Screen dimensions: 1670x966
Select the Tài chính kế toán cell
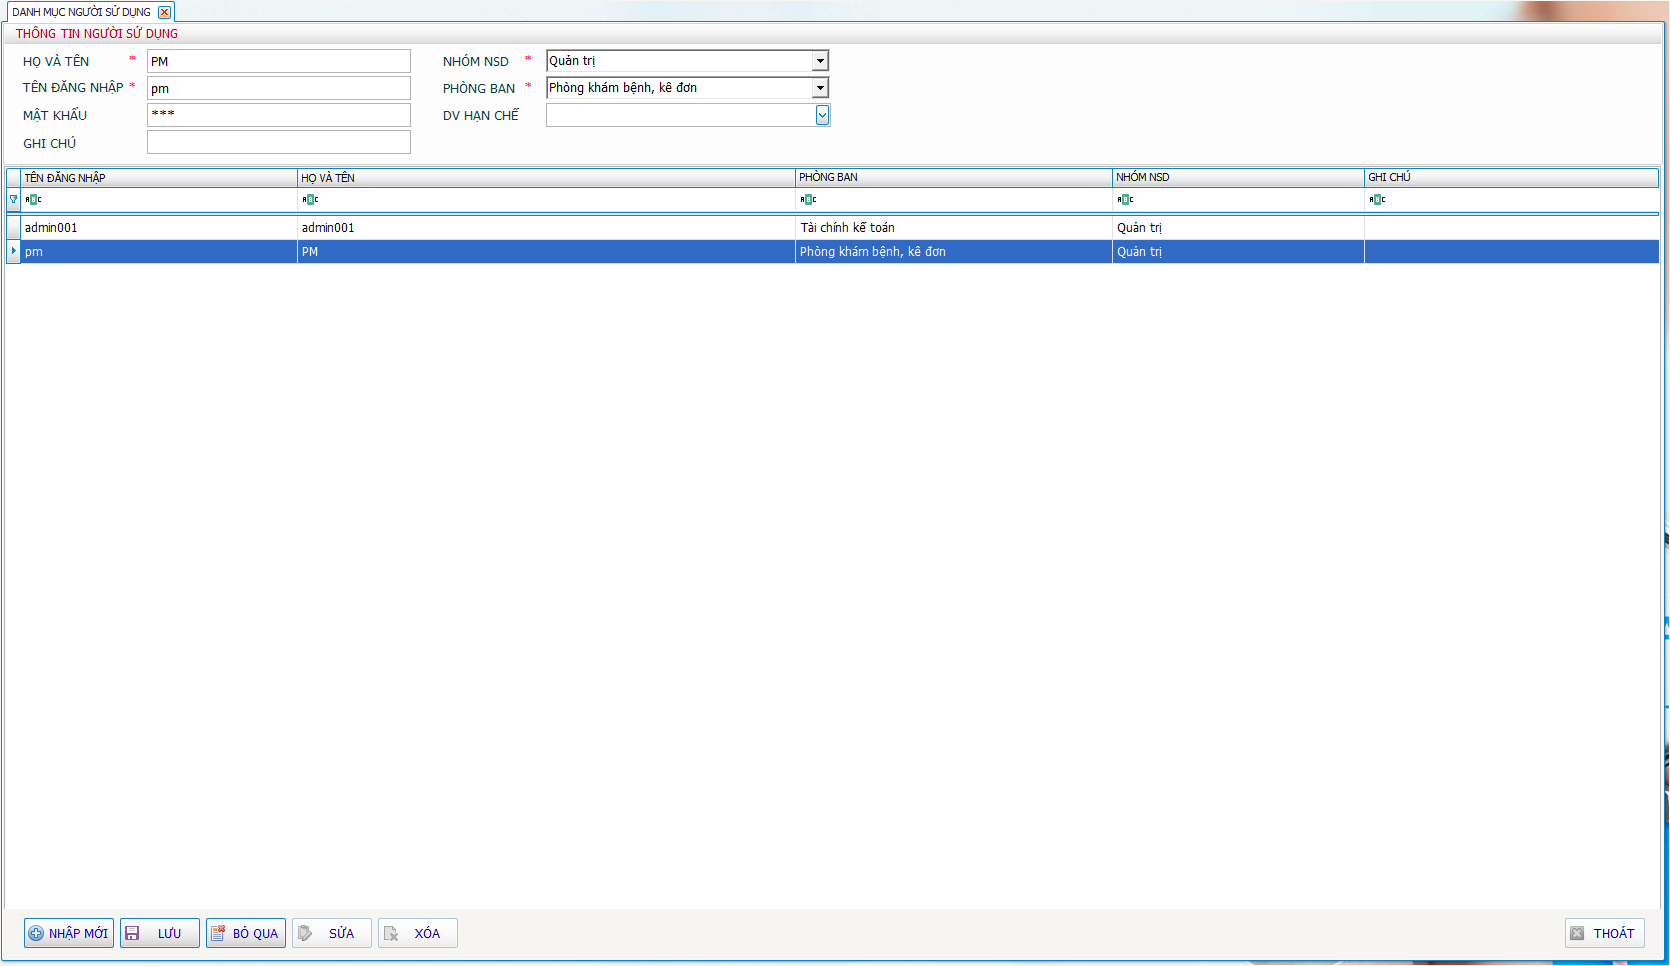pos(954,228)
